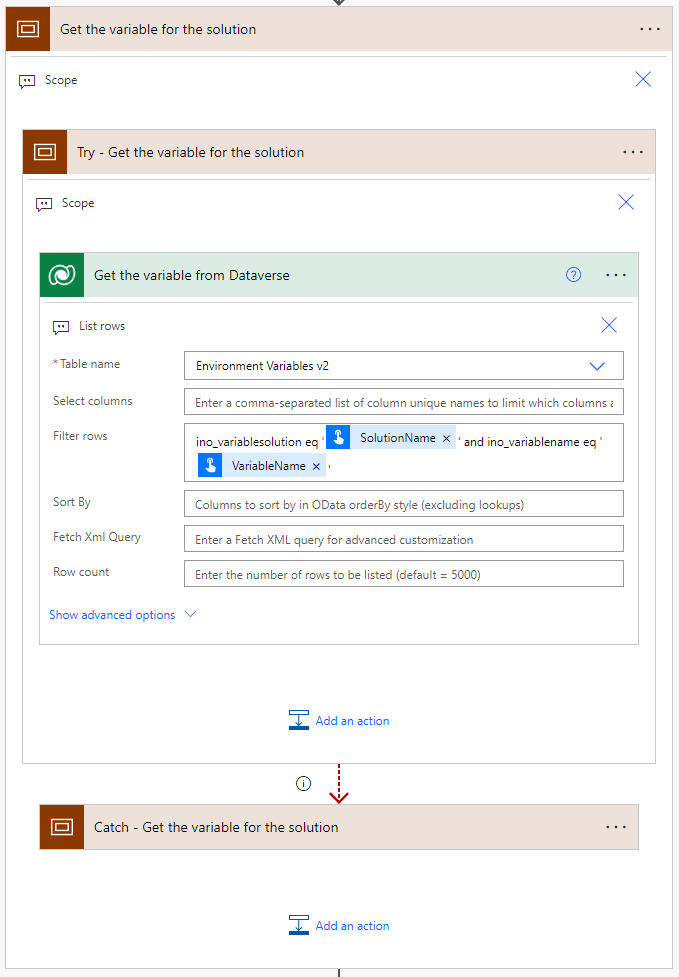Click the Select columns input field
The image size is (679, 977).
click(x=403, y=402)
